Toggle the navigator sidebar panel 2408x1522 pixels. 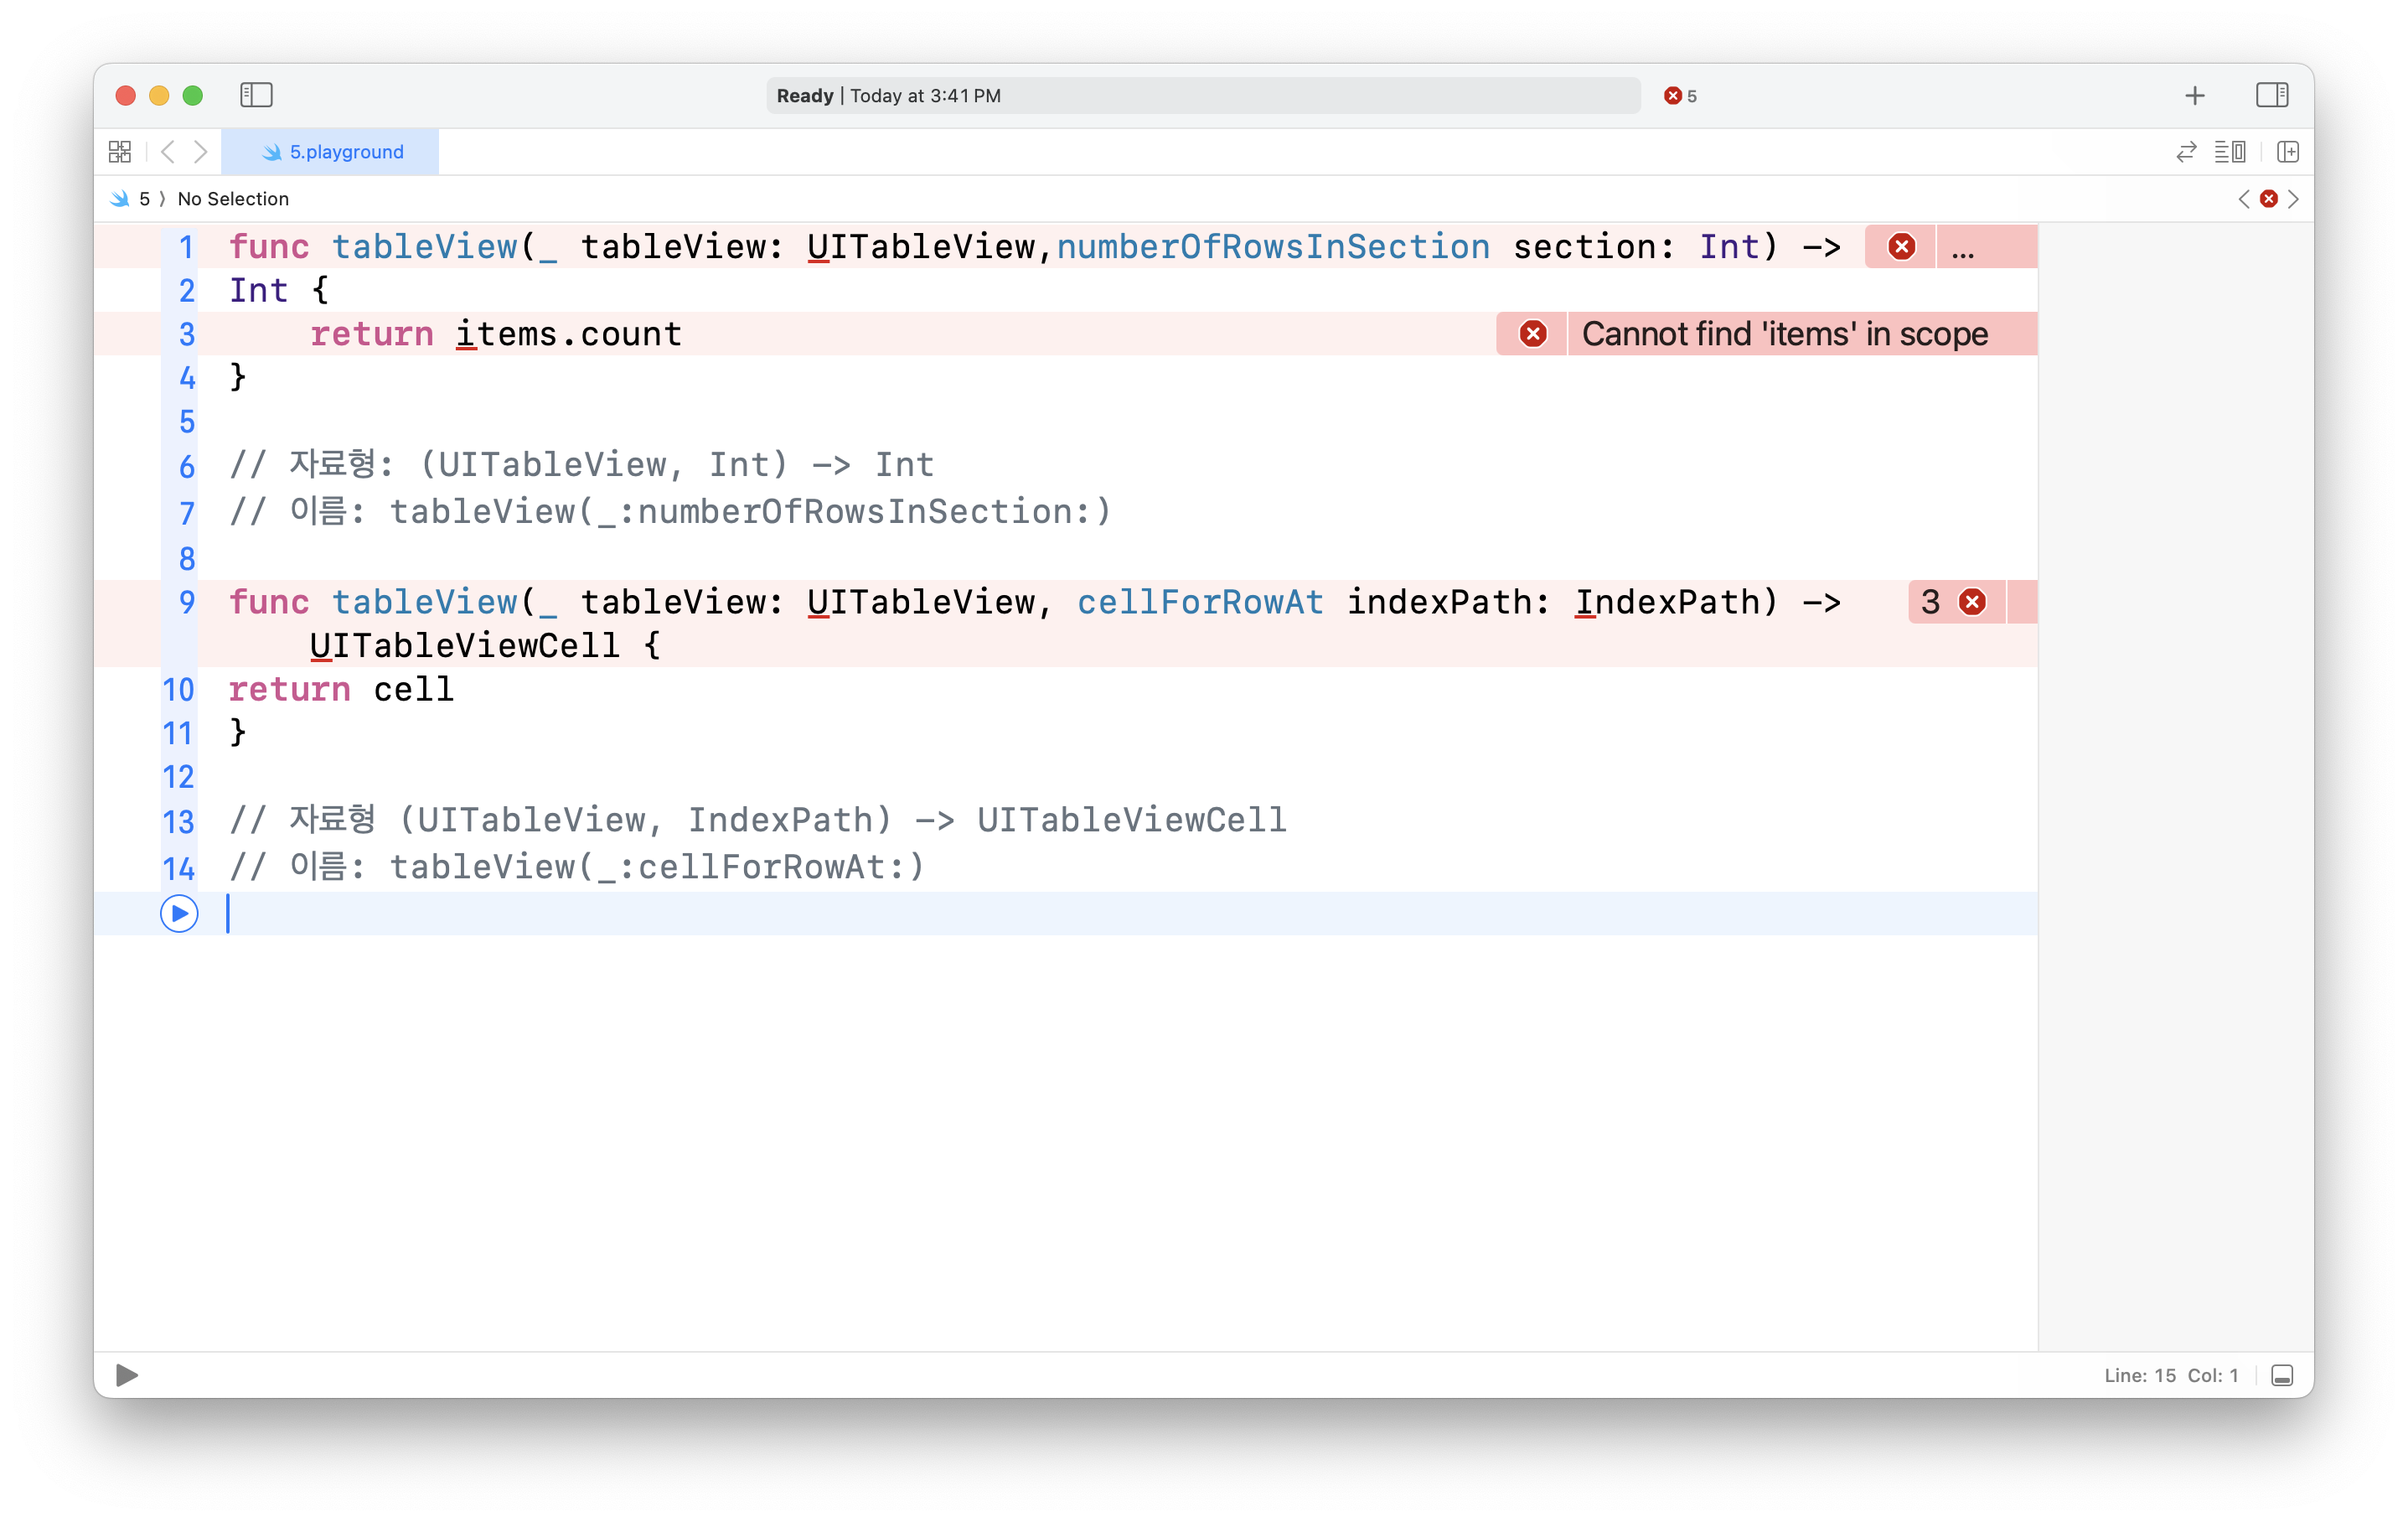pos(256,95)
